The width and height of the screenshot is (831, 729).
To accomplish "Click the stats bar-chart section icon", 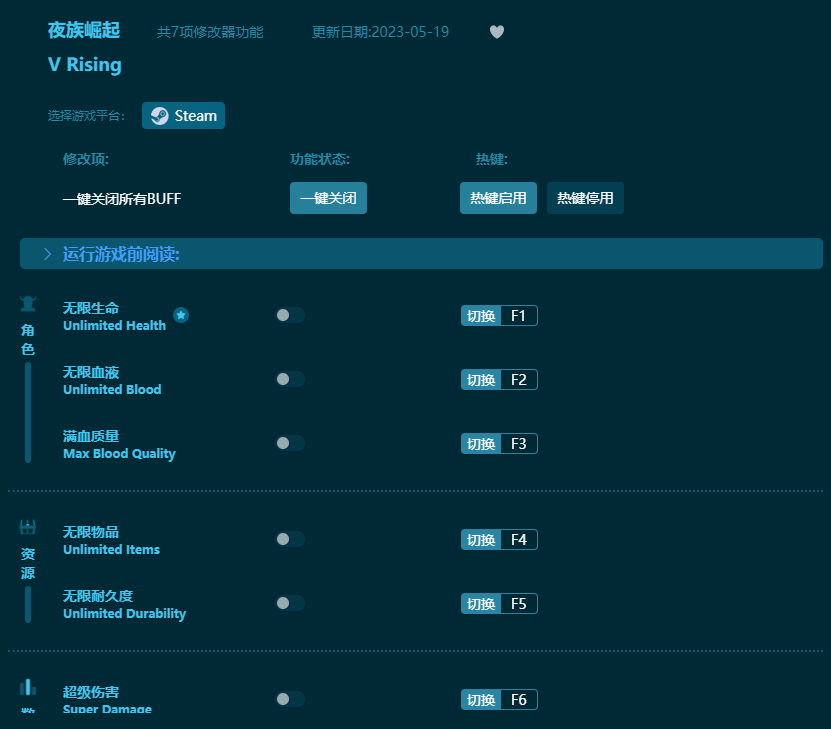I will 28,687.
